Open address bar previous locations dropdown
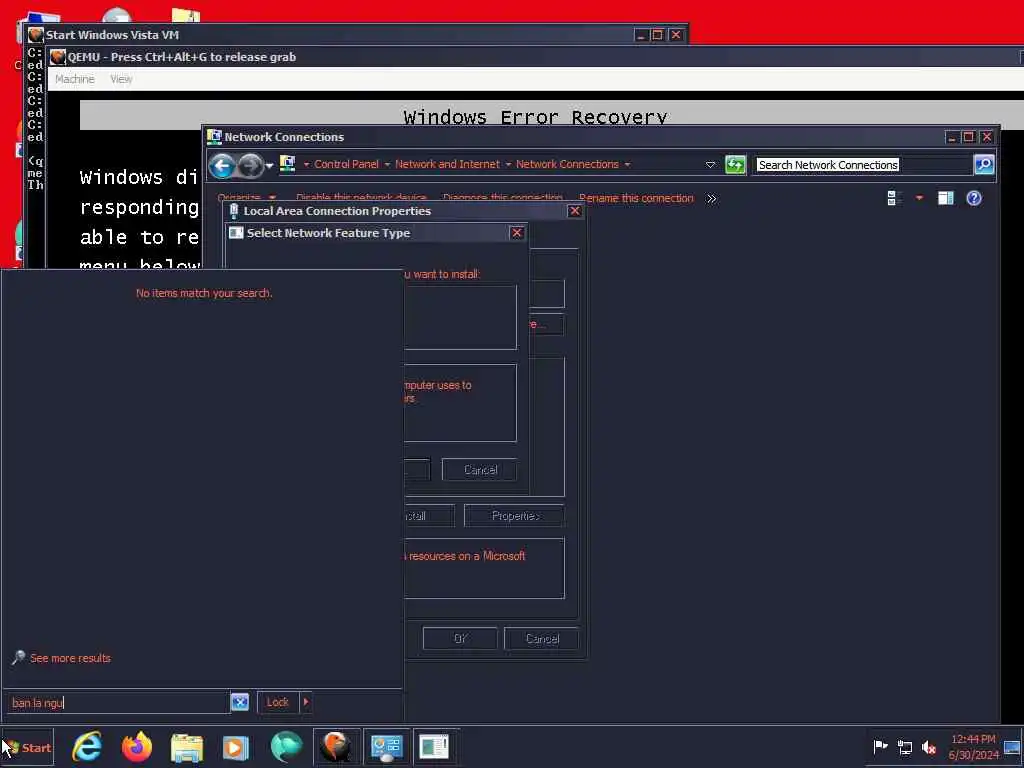The height and width of the screenshot is (768, 1024). [711, 165]
